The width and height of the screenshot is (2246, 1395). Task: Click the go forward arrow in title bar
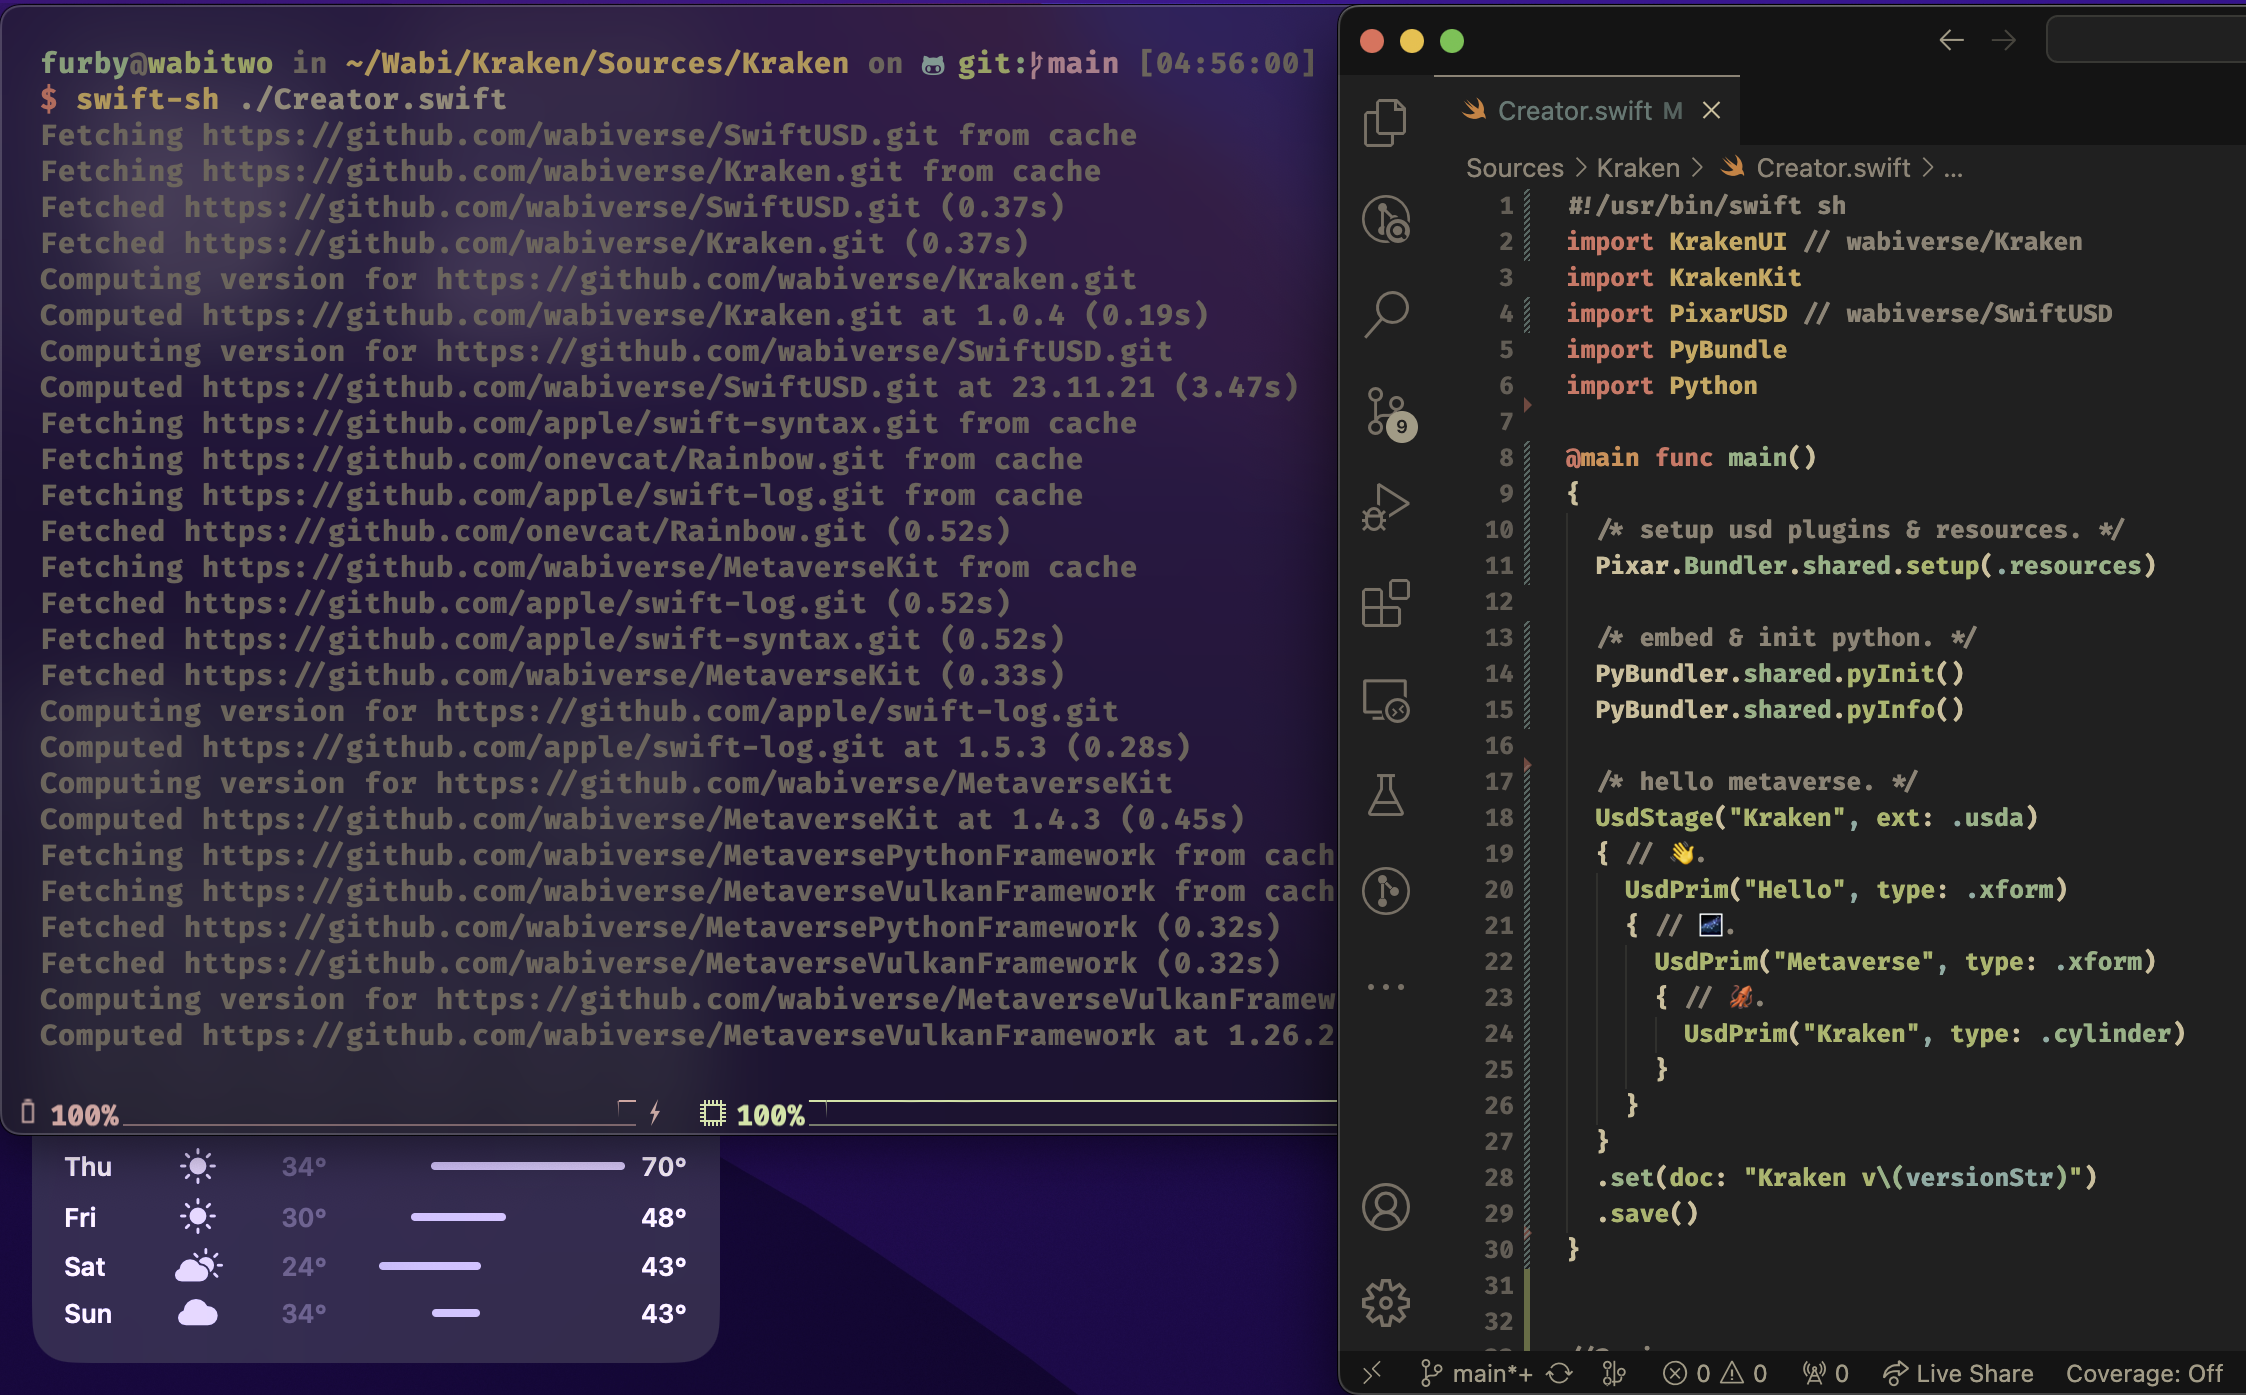pos(2004,40)
